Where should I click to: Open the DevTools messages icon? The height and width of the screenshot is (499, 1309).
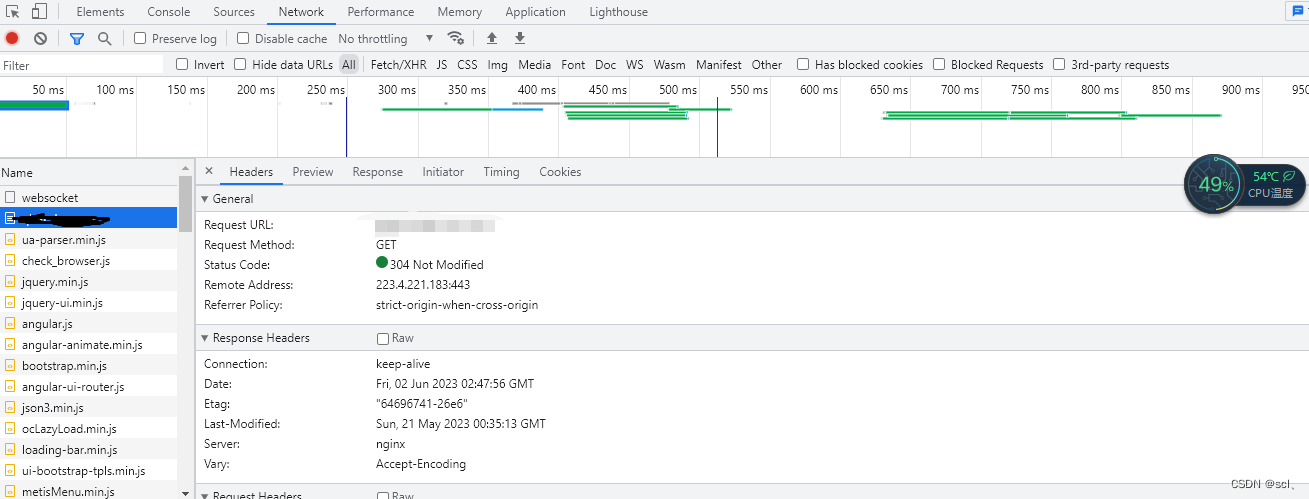(x=1298, y=11)
